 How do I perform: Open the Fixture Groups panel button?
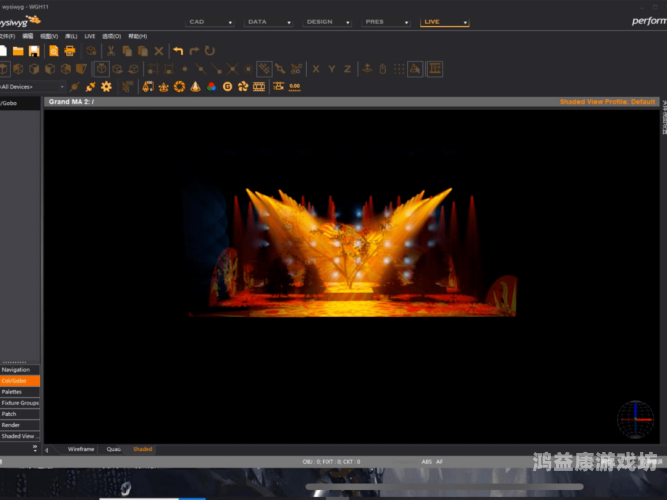[x=20, y=403]
